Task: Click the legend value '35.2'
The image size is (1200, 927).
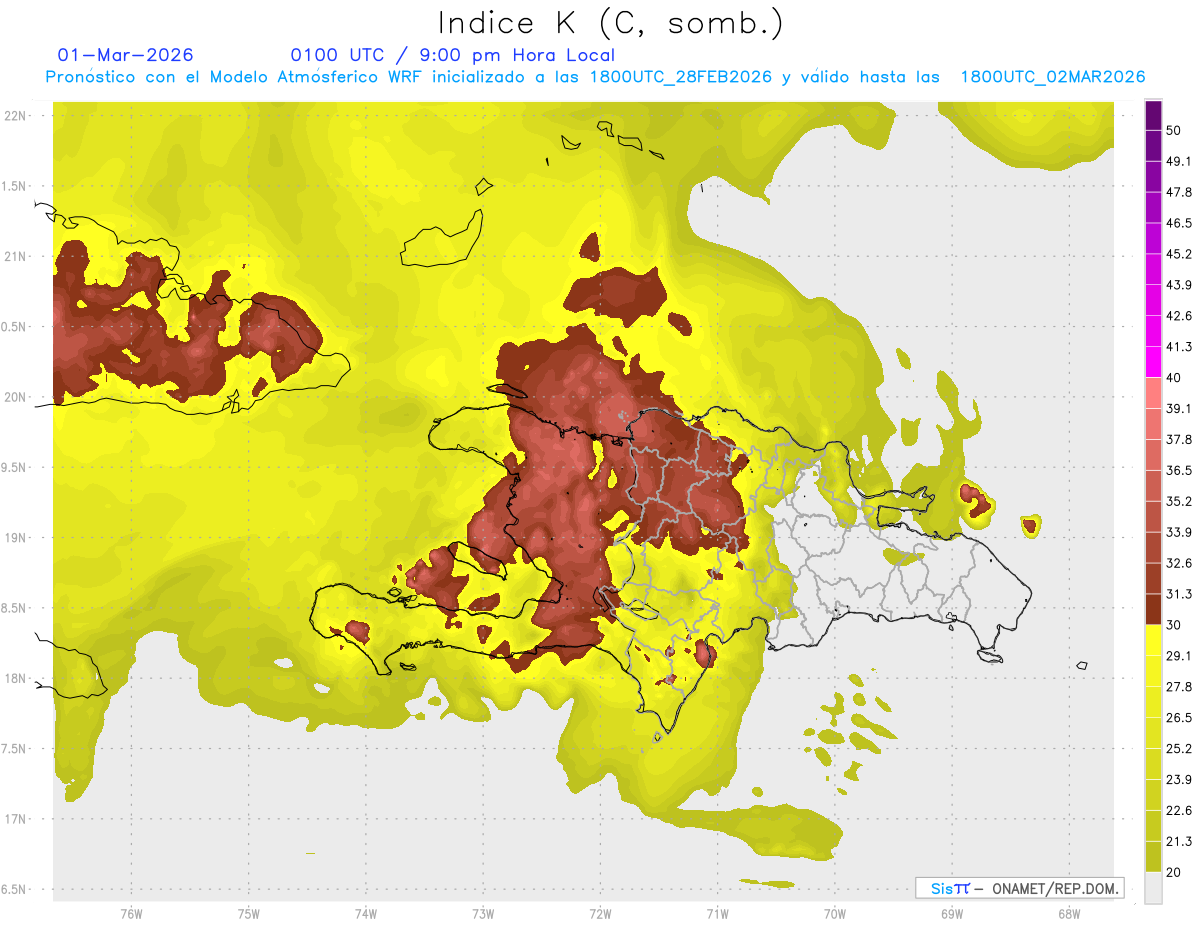Action: pos(1179,501)
